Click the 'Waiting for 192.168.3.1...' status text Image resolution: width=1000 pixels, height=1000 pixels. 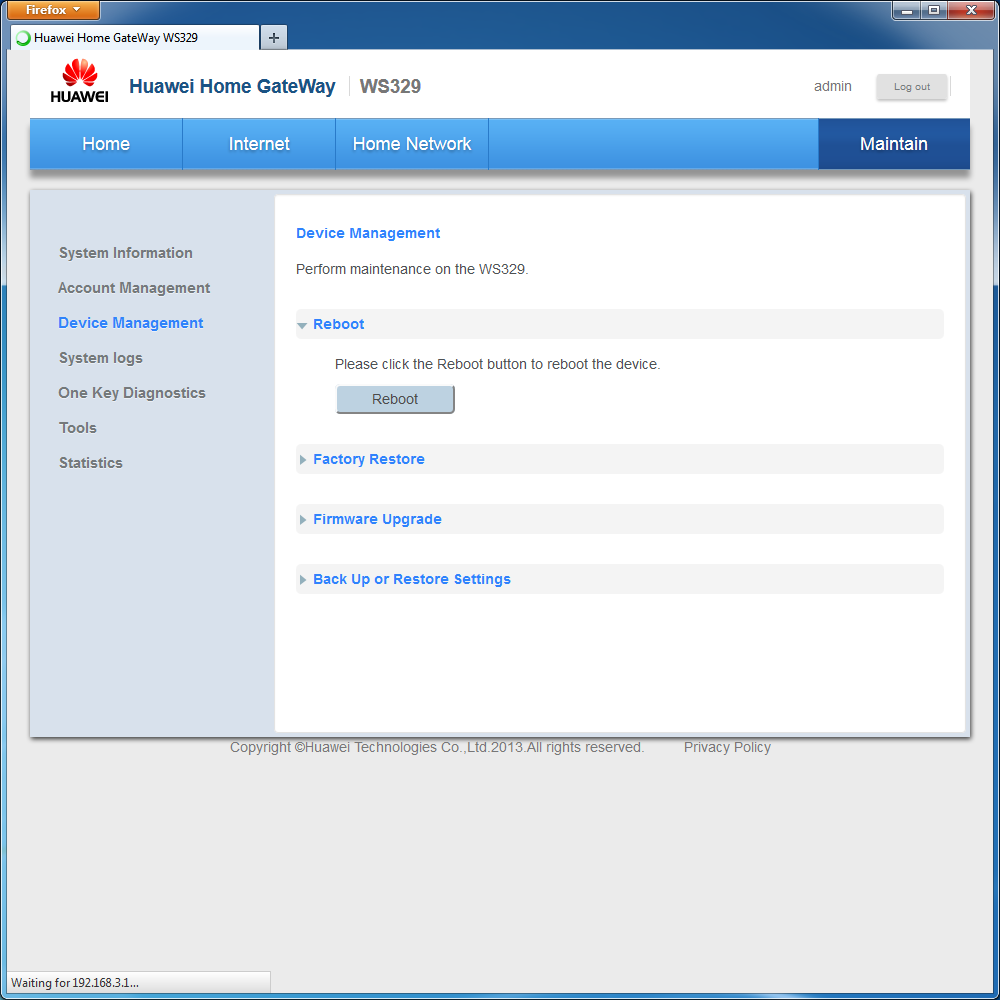coord(75,982)
